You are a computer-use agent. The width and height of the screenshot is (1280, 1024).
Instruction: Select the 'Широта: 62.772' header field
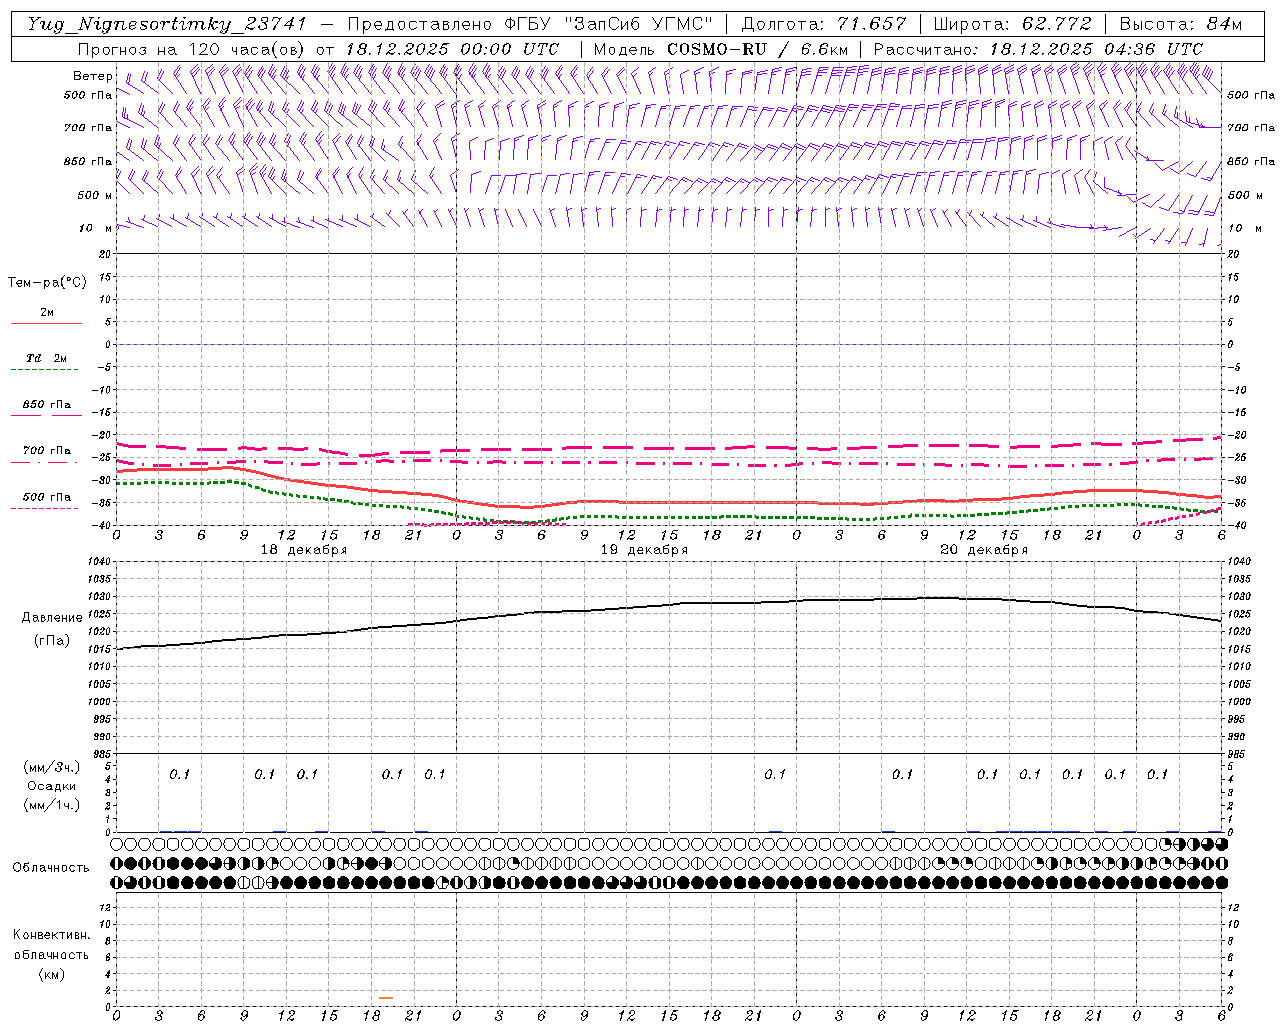coord(1012,24)
